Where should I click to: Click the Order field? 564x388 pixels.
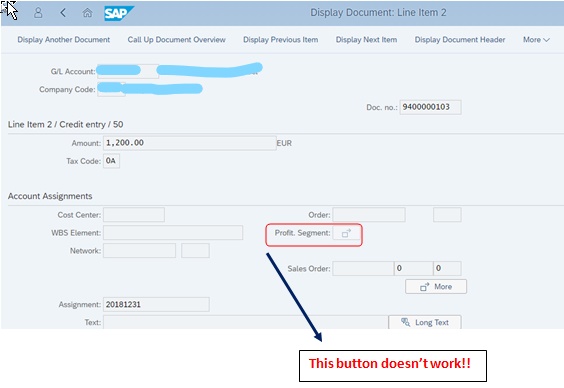click(x=369, y=215)
